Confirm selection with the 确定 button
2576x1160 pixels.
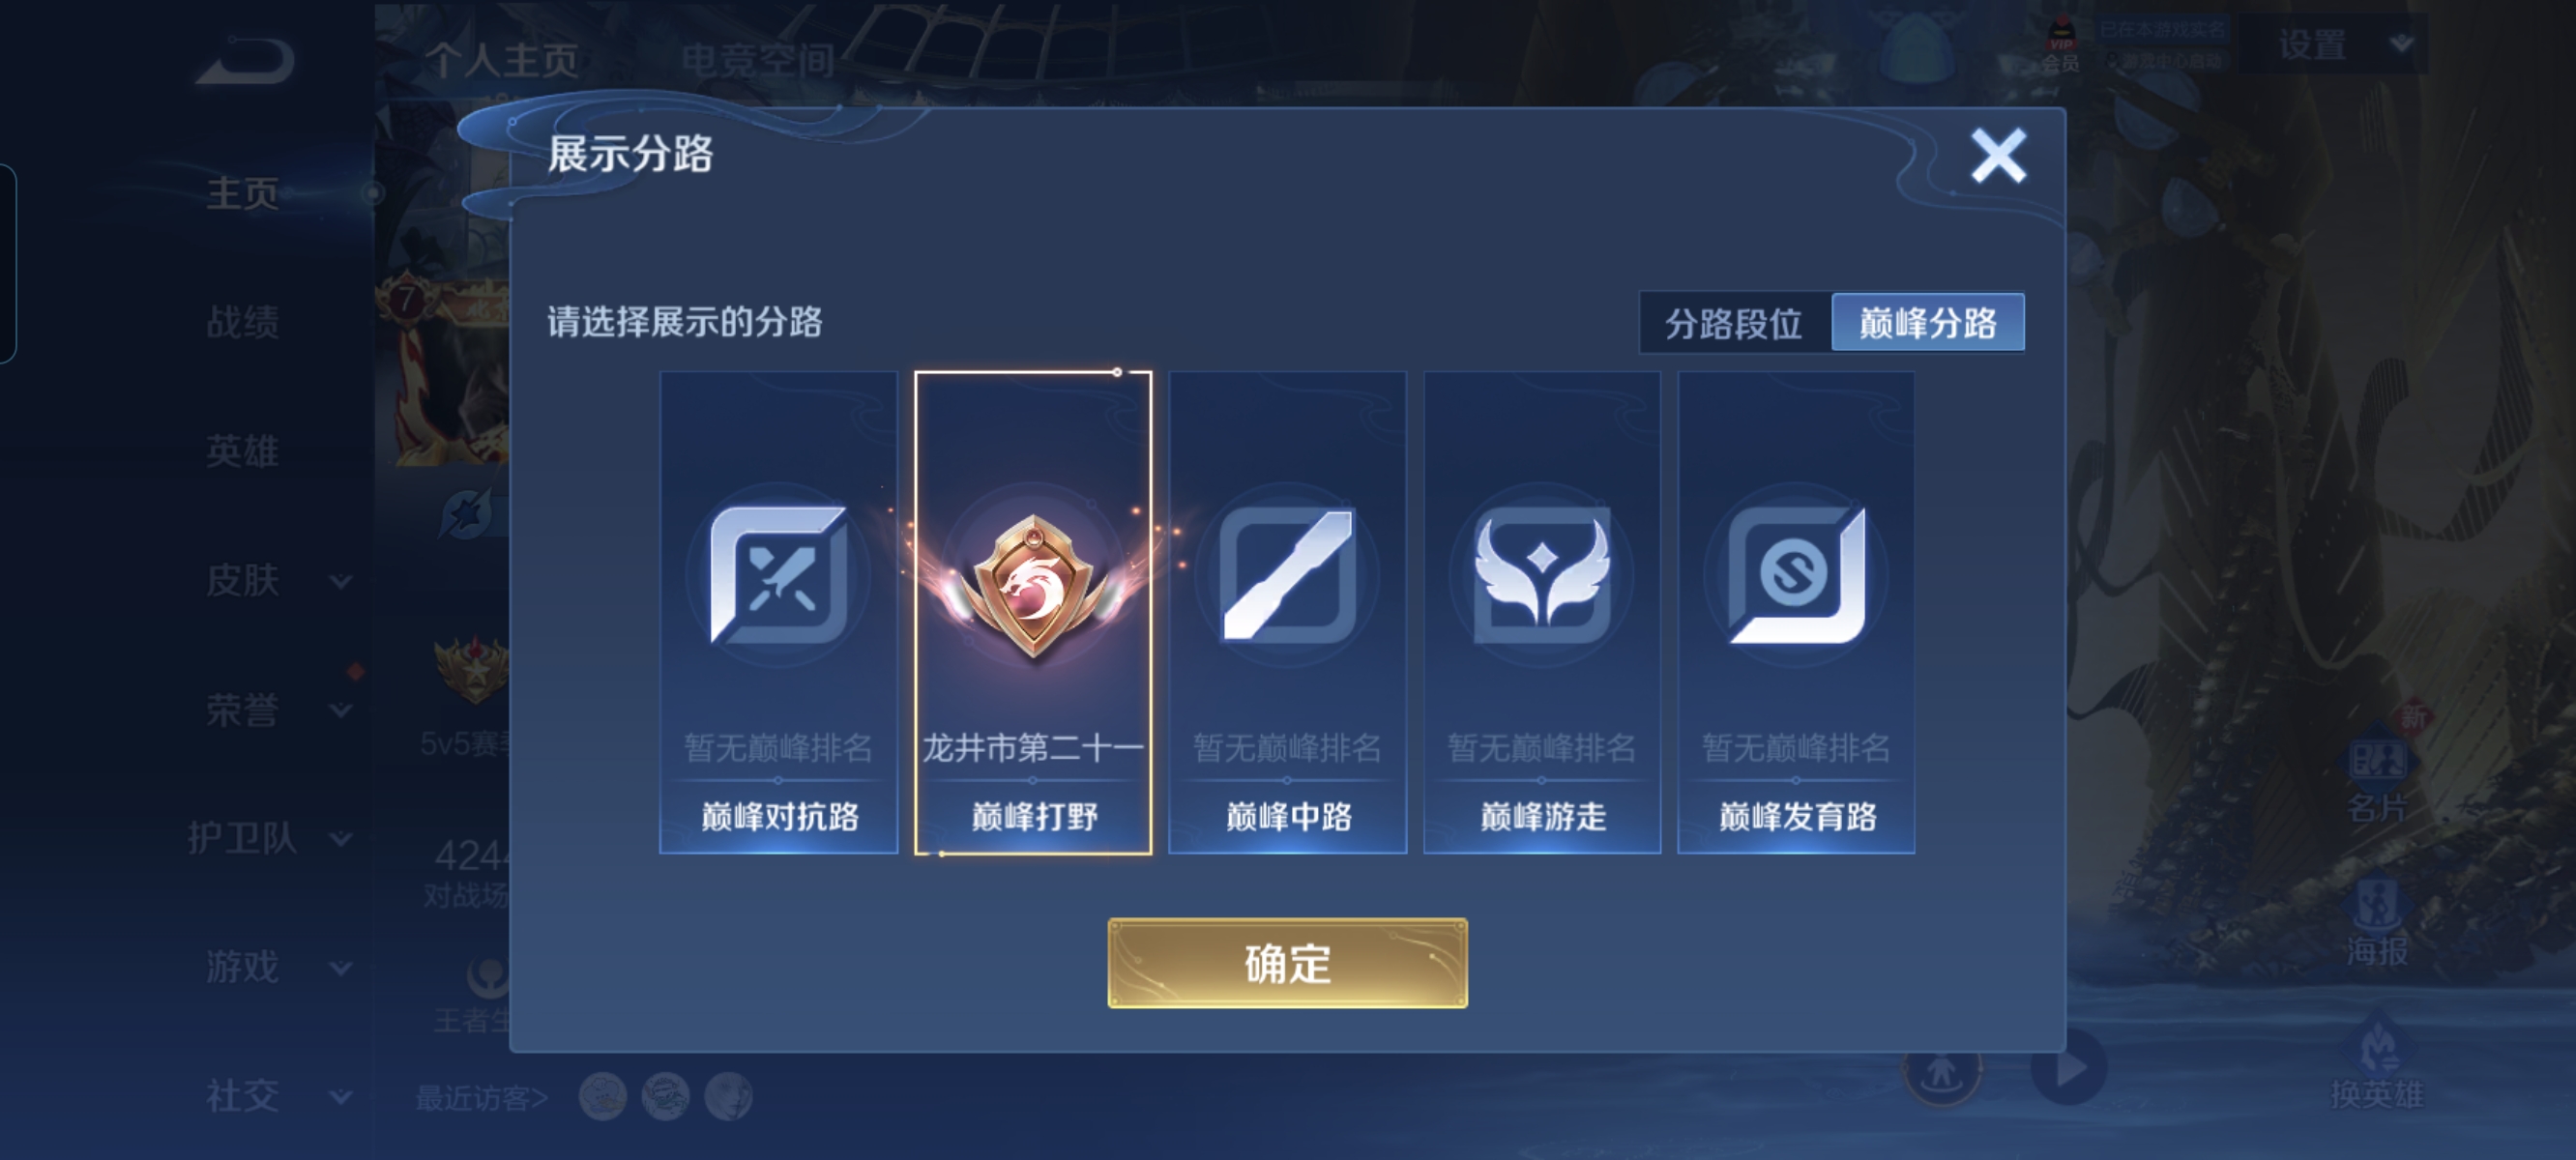pos(1287,963)
